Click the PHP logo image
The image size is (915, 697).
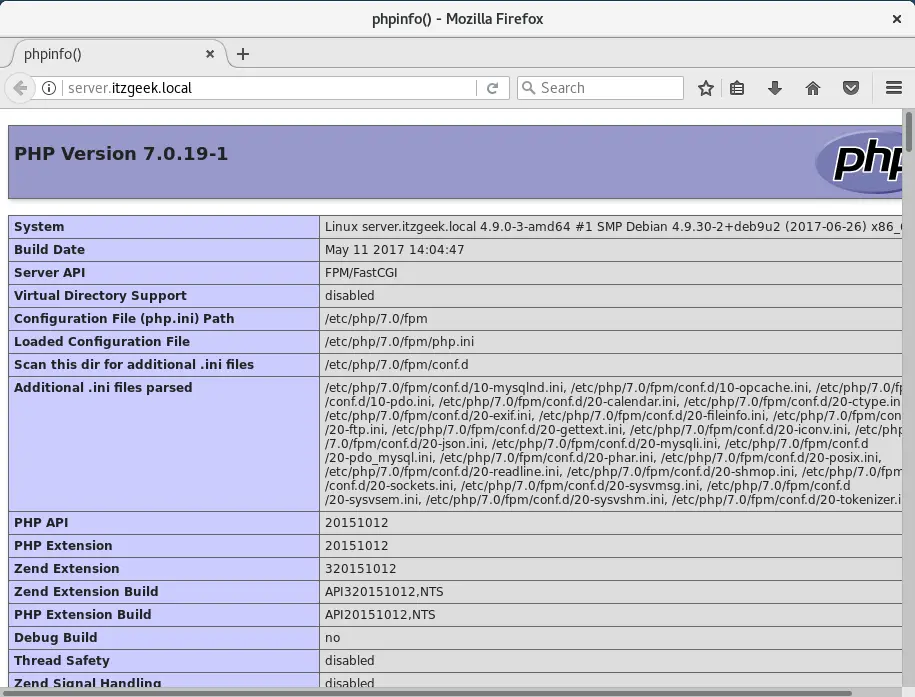point(859,161)
